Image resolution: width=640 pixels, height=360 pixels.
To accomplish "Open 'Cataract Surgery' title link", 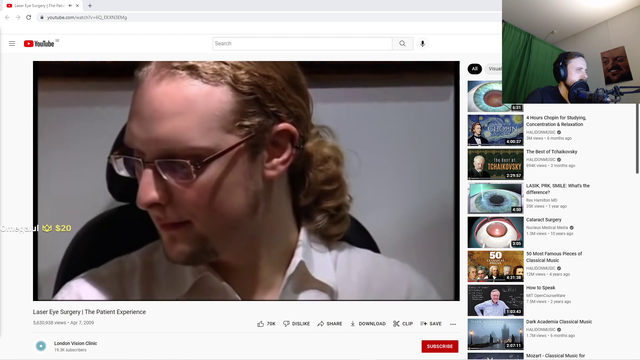I will pos(544,220).
